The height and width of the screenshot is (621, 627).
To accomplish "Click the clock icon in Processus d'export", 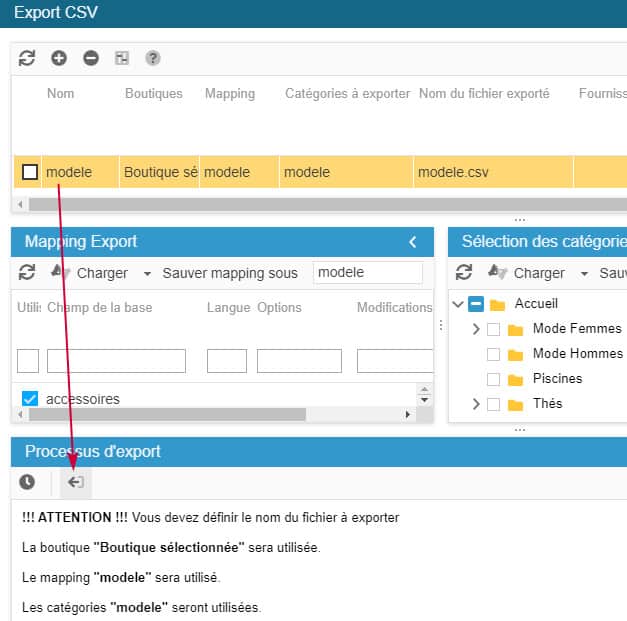I will pyautogui.click(x=27, y=482).
